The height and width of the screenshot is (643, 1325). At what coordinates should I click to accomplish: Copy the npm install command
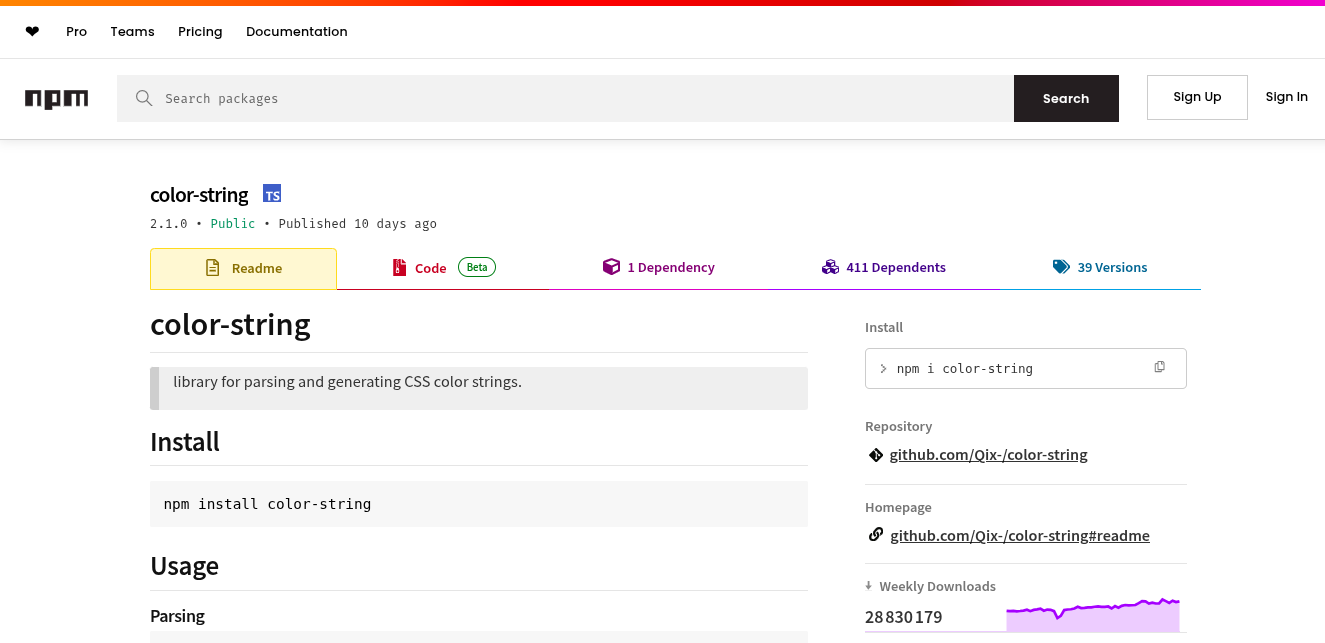1159,367
